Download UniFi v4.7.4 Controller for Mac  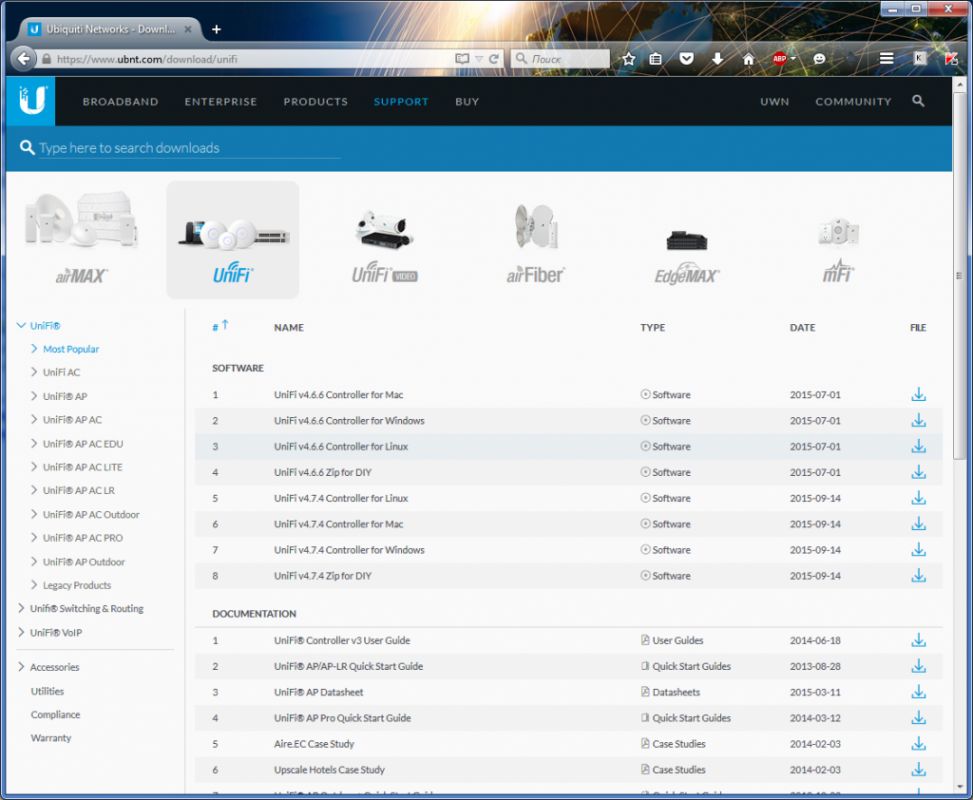[918, 524]
